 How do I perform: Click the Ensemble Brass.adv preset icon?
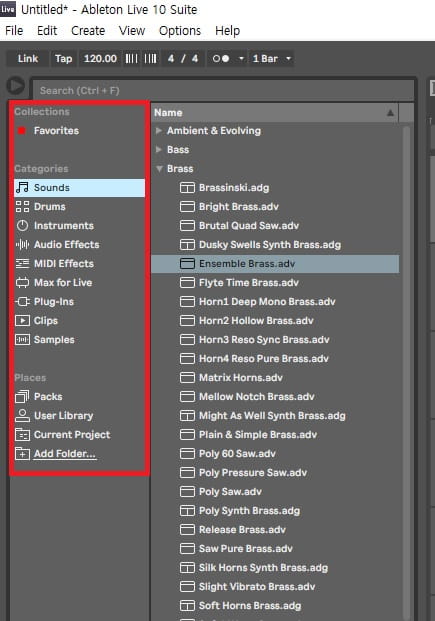(187, 264)
